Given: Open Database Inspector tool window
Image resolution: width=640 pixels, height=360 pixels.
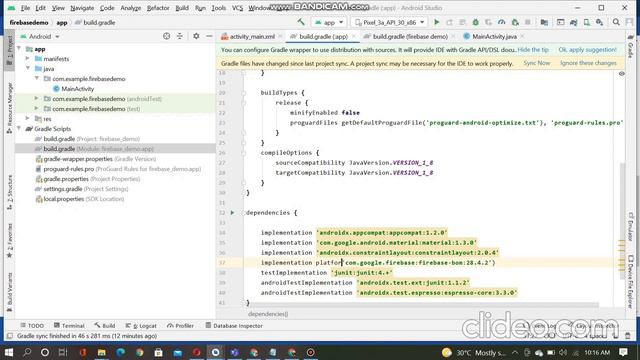Looking at the screenshot, I should tap(234, 325).
